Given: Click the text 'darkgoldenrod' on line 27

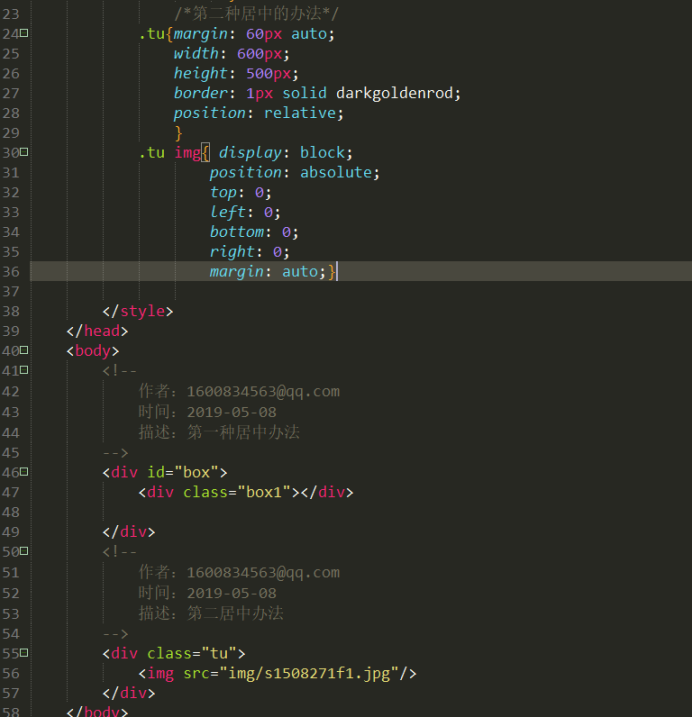Looking at the screenshot, I should 394,93.
